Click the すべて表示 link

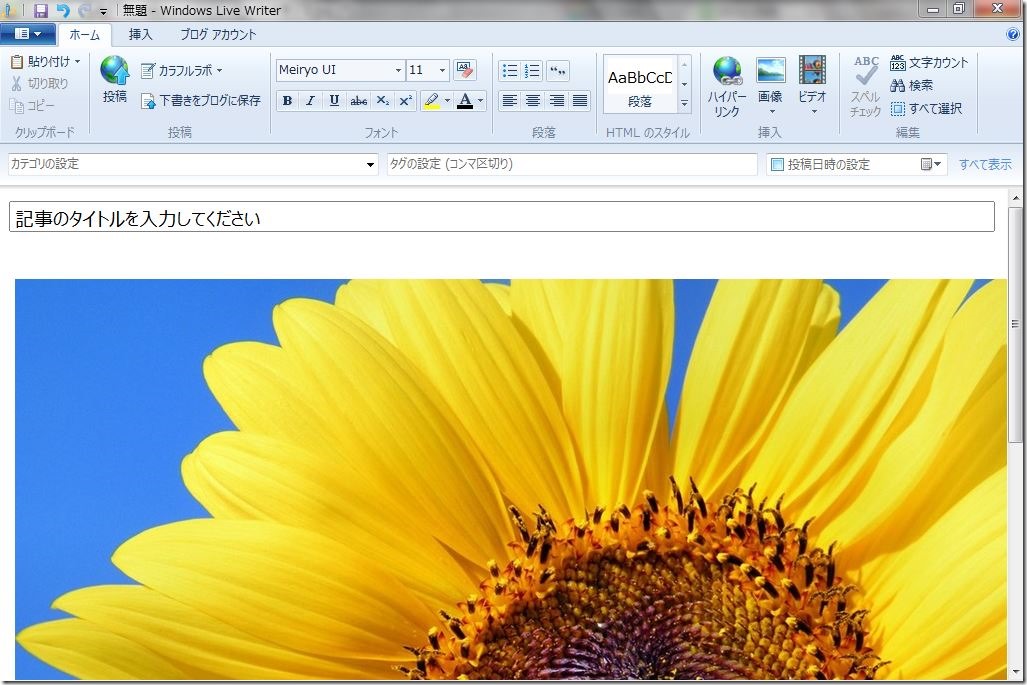985,164
